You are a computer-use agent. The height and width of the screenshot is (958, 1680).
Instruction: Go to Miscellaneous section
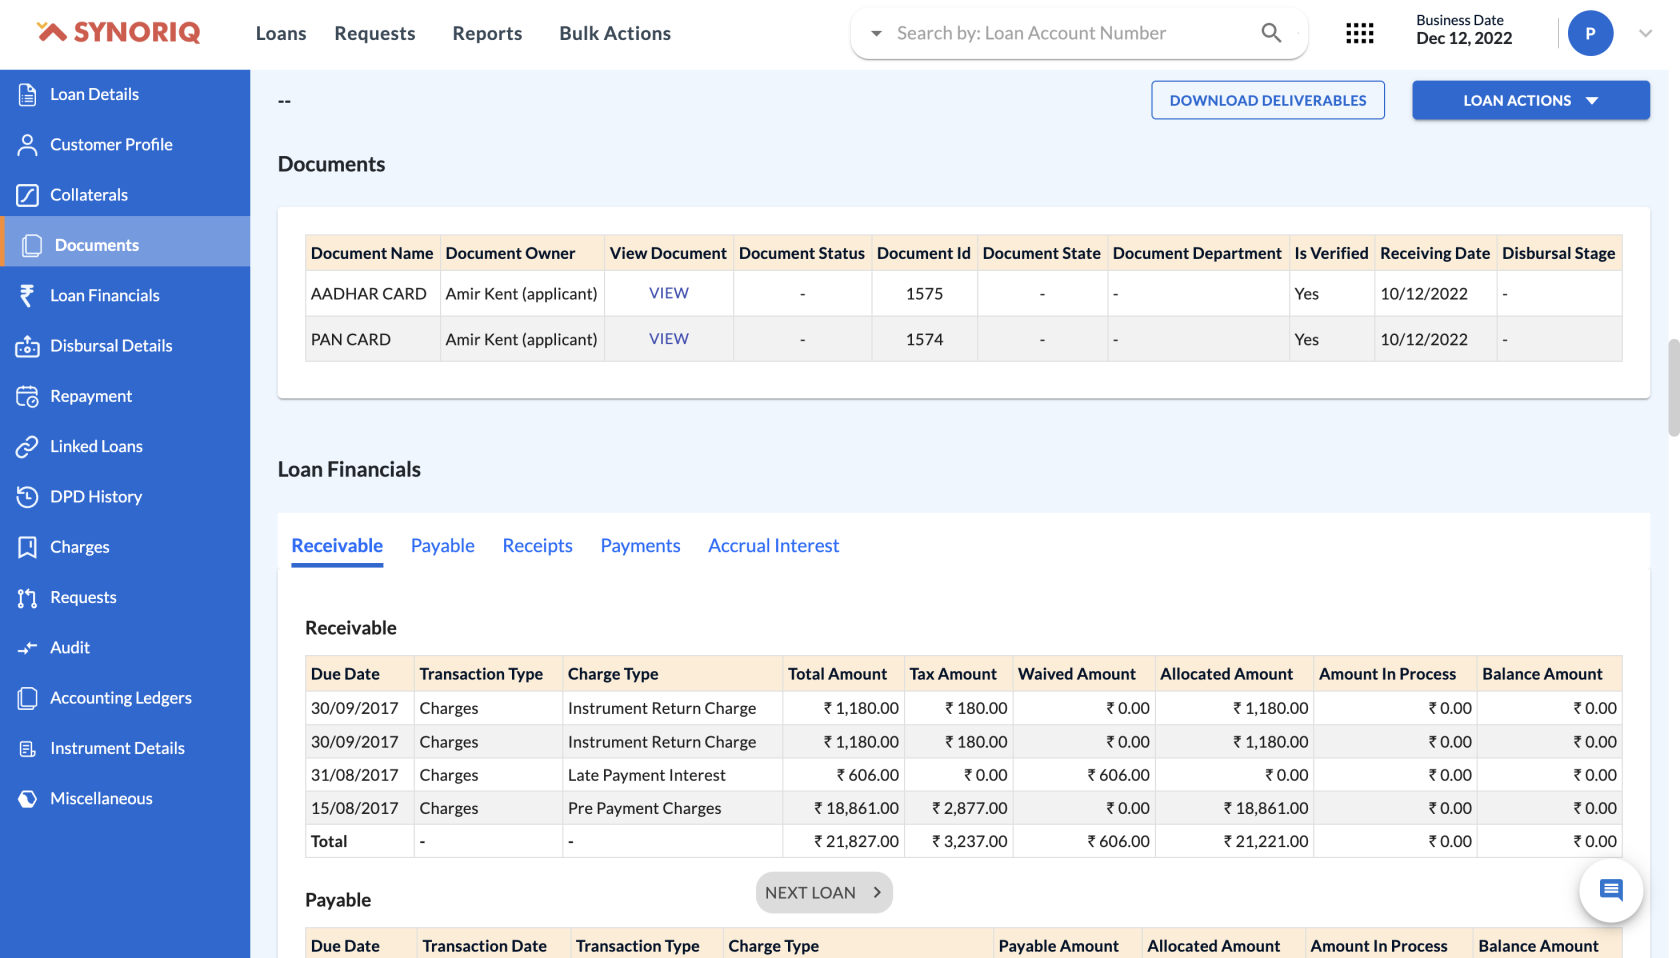pos(101,799)
